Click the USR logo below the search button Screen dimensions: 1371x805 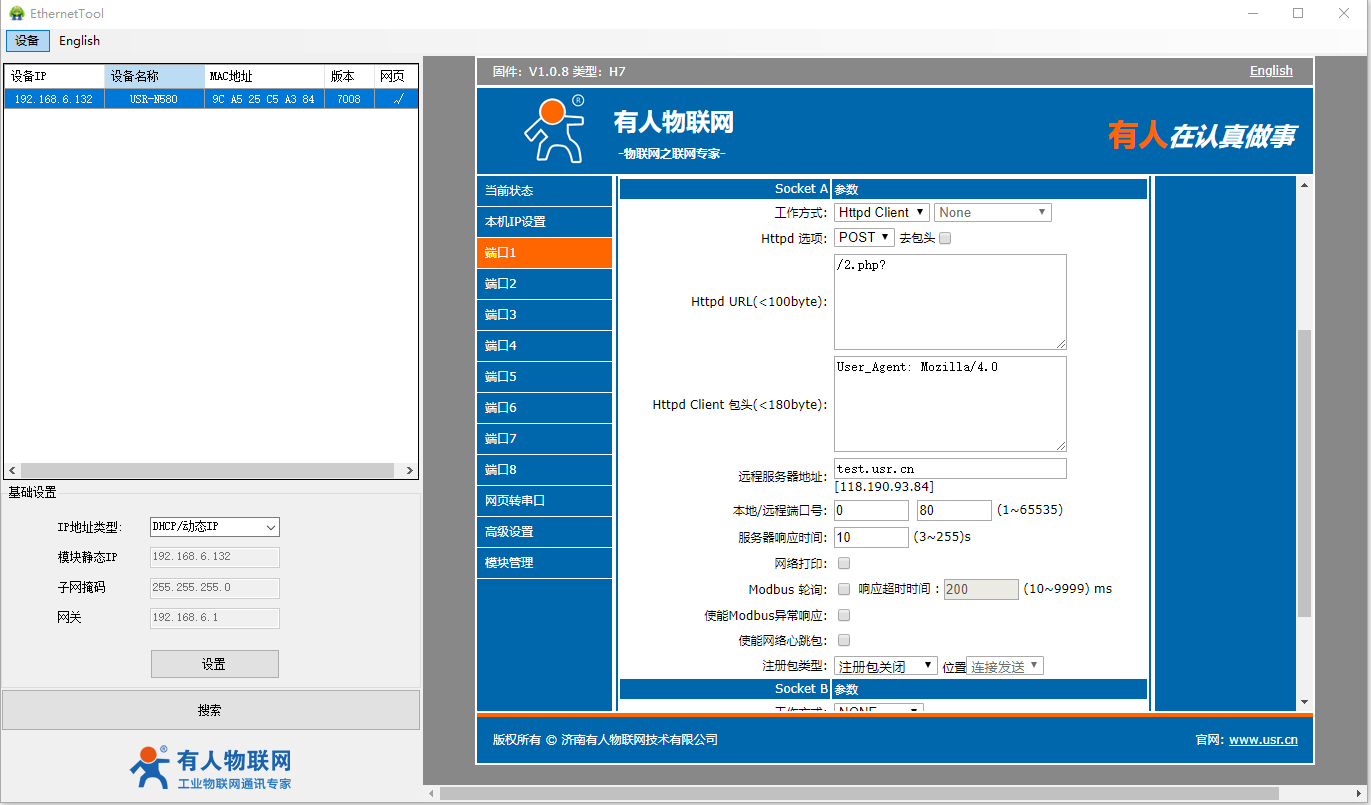coord(210,767)
